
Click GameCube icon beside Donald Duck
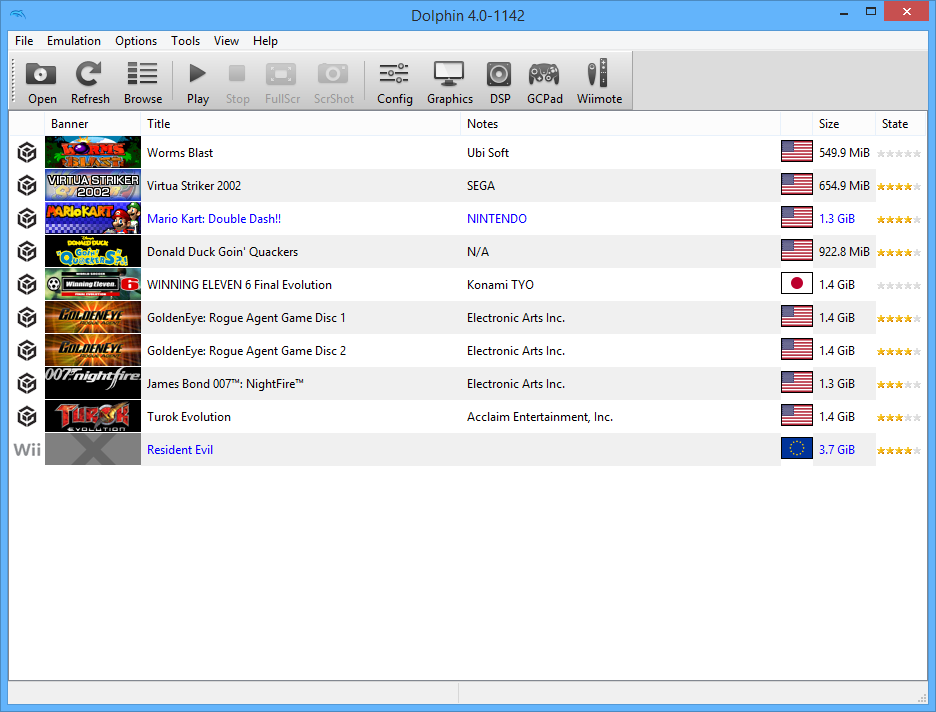click(x=27, y=252)
